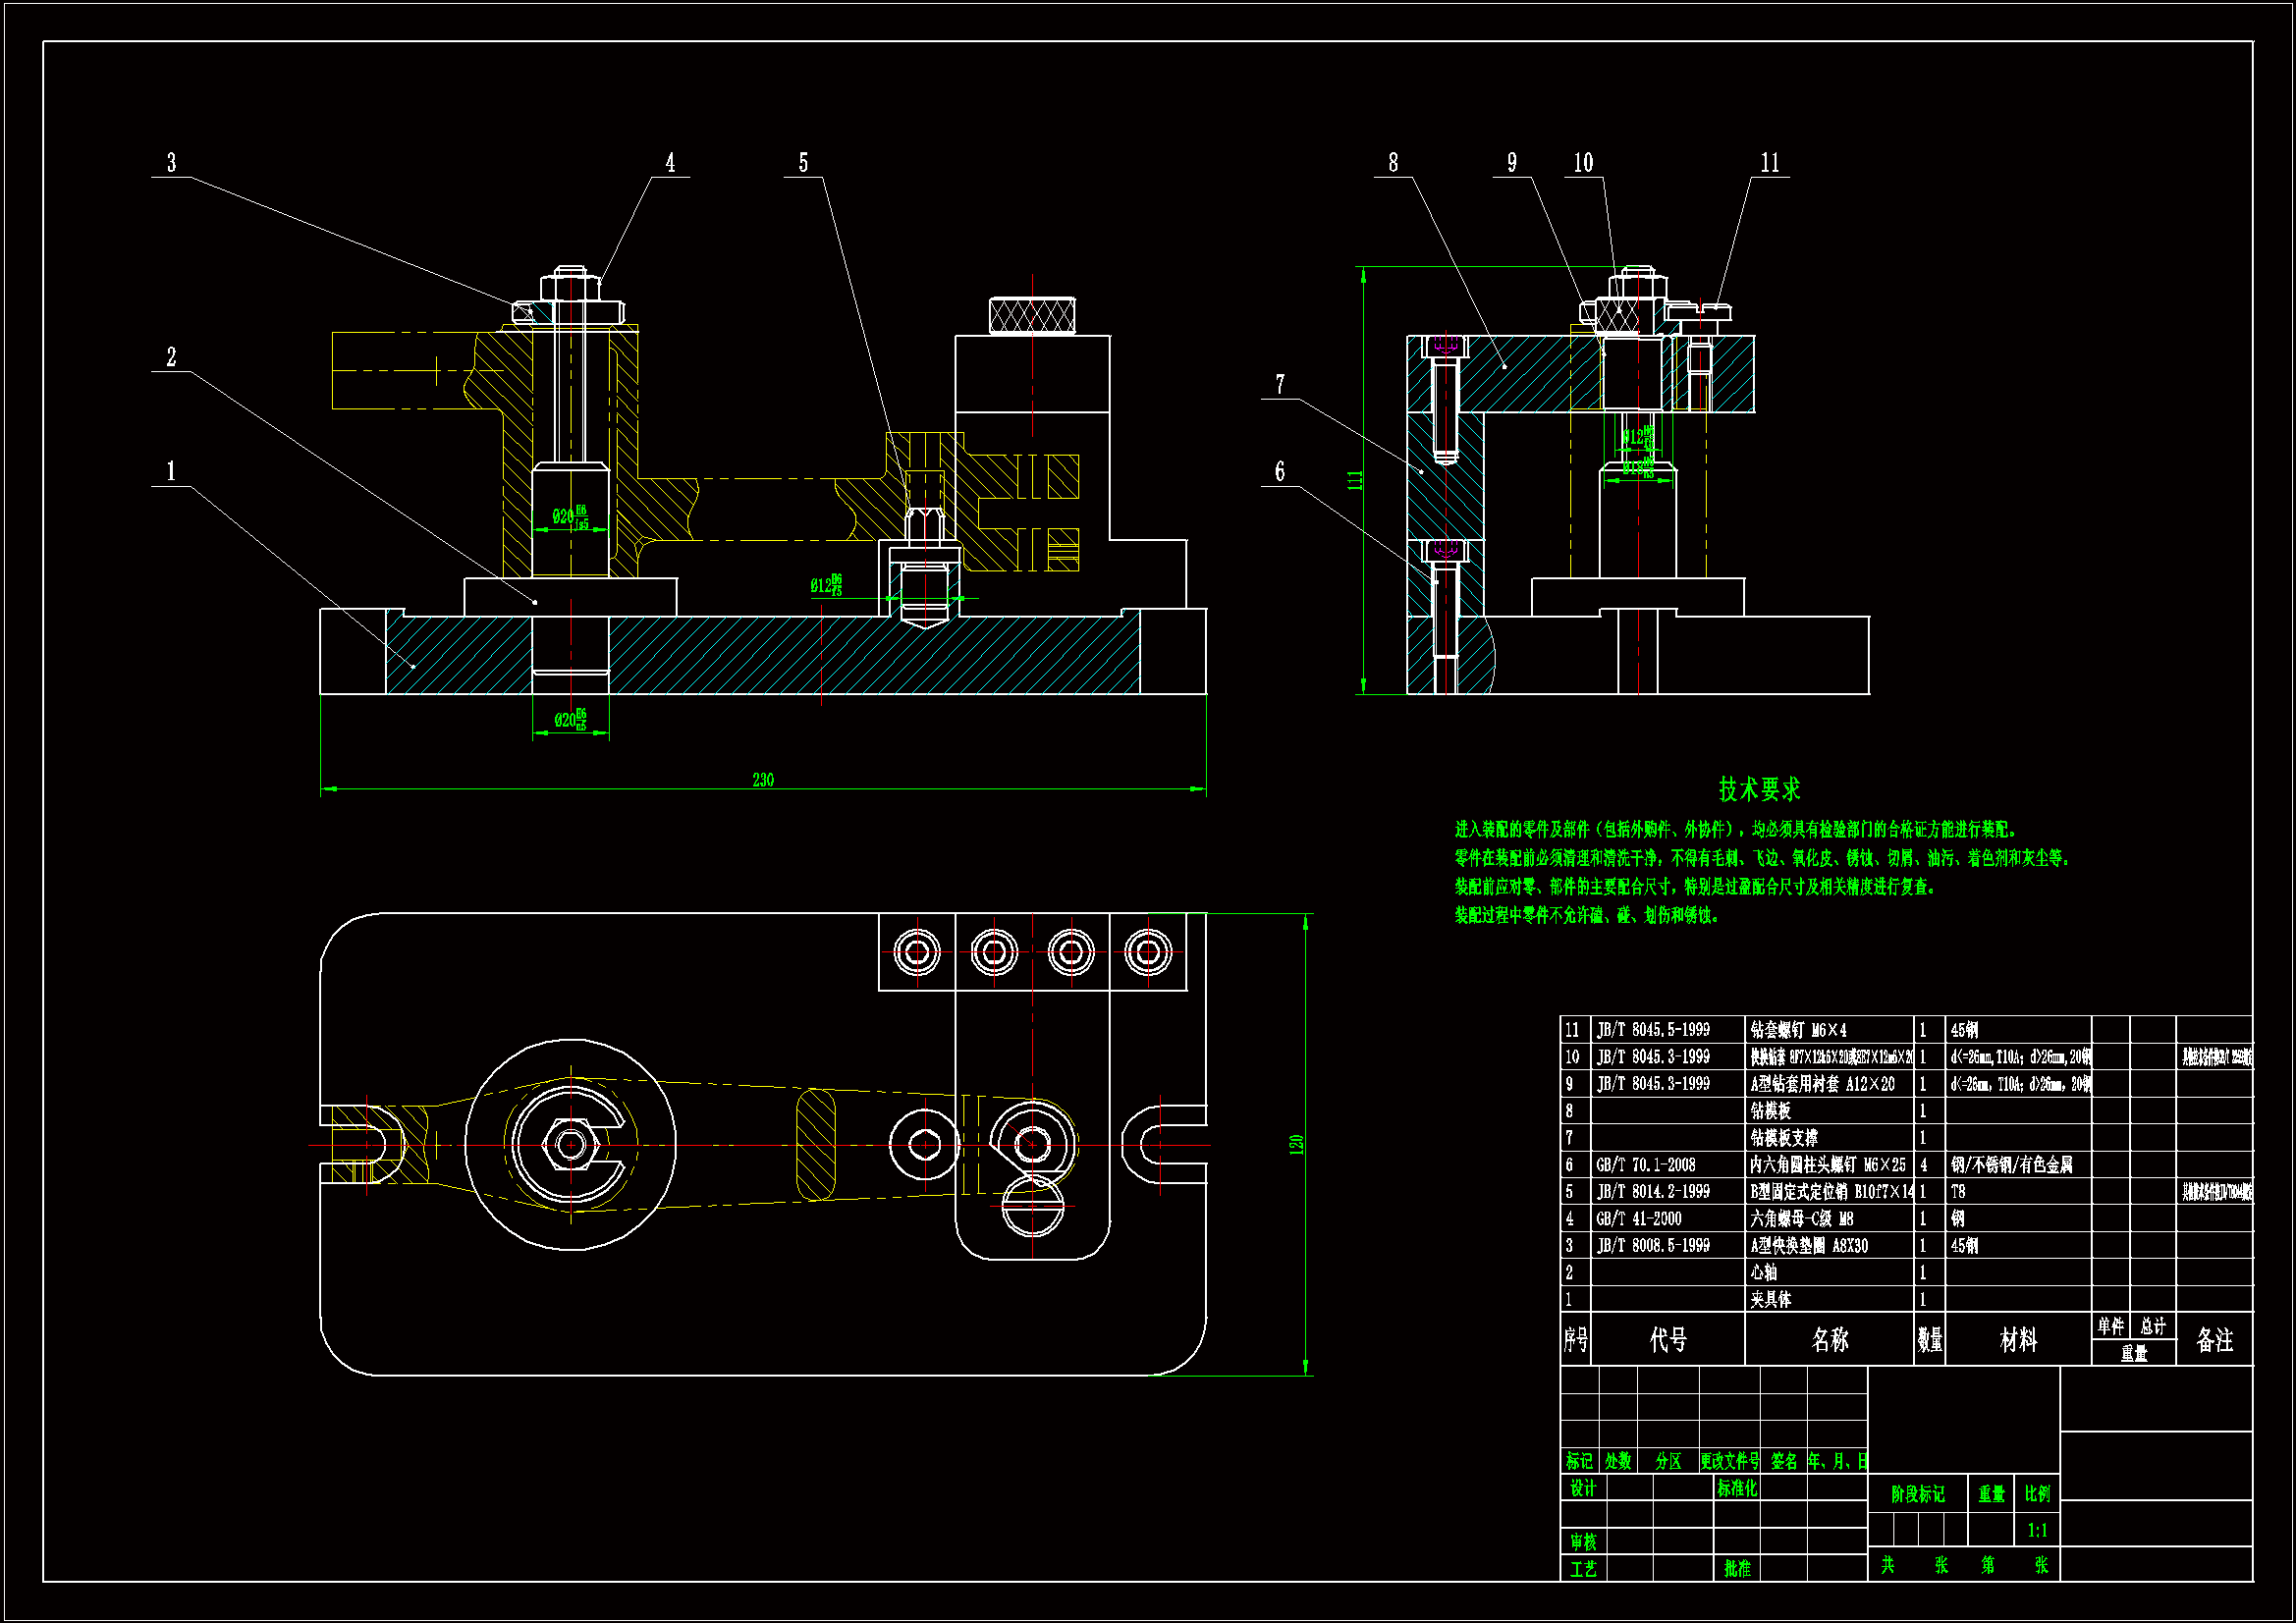
Task: Click the 材料 column header cell
Action: tap(2018, 1340)
